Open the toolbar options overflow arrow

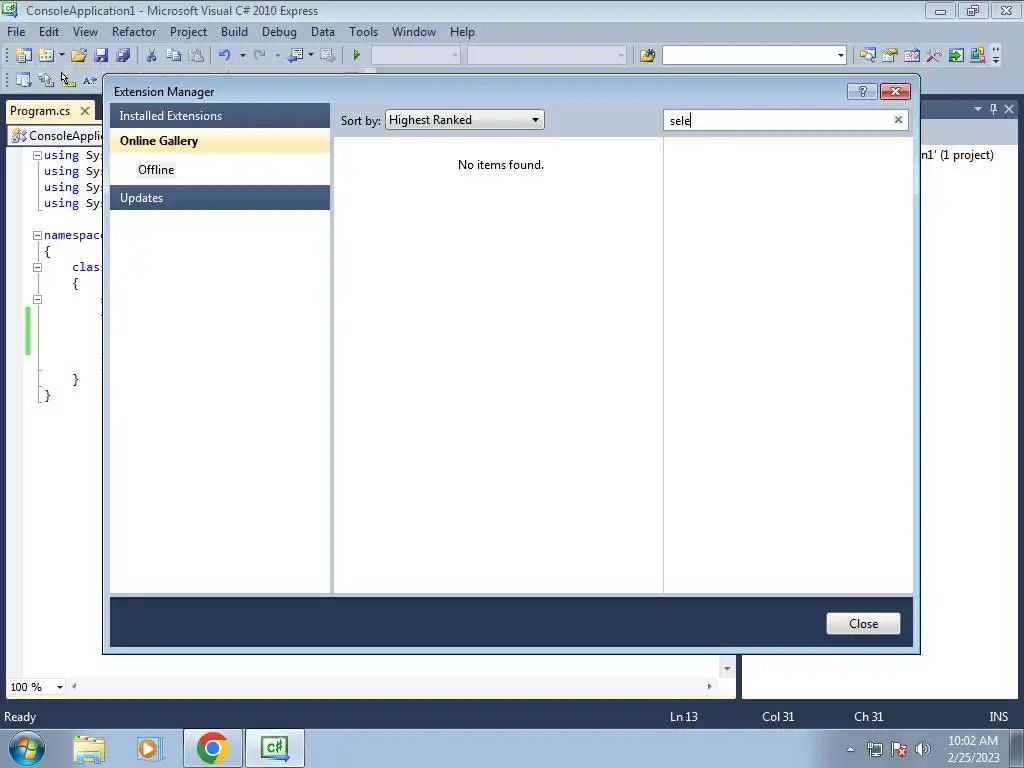coord(996,56)
